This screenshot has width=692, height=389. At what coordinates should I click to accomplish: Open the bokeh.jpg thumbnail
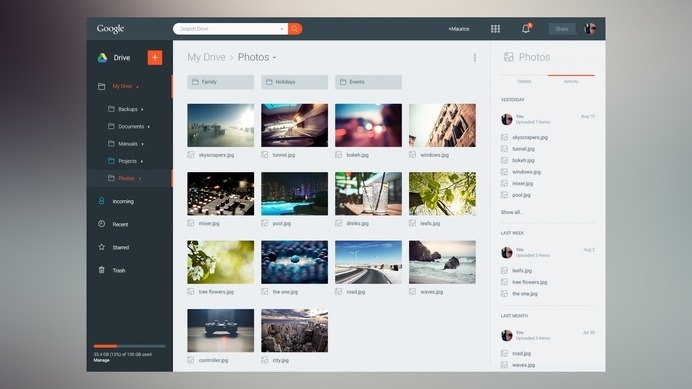(x=369, y=125)
